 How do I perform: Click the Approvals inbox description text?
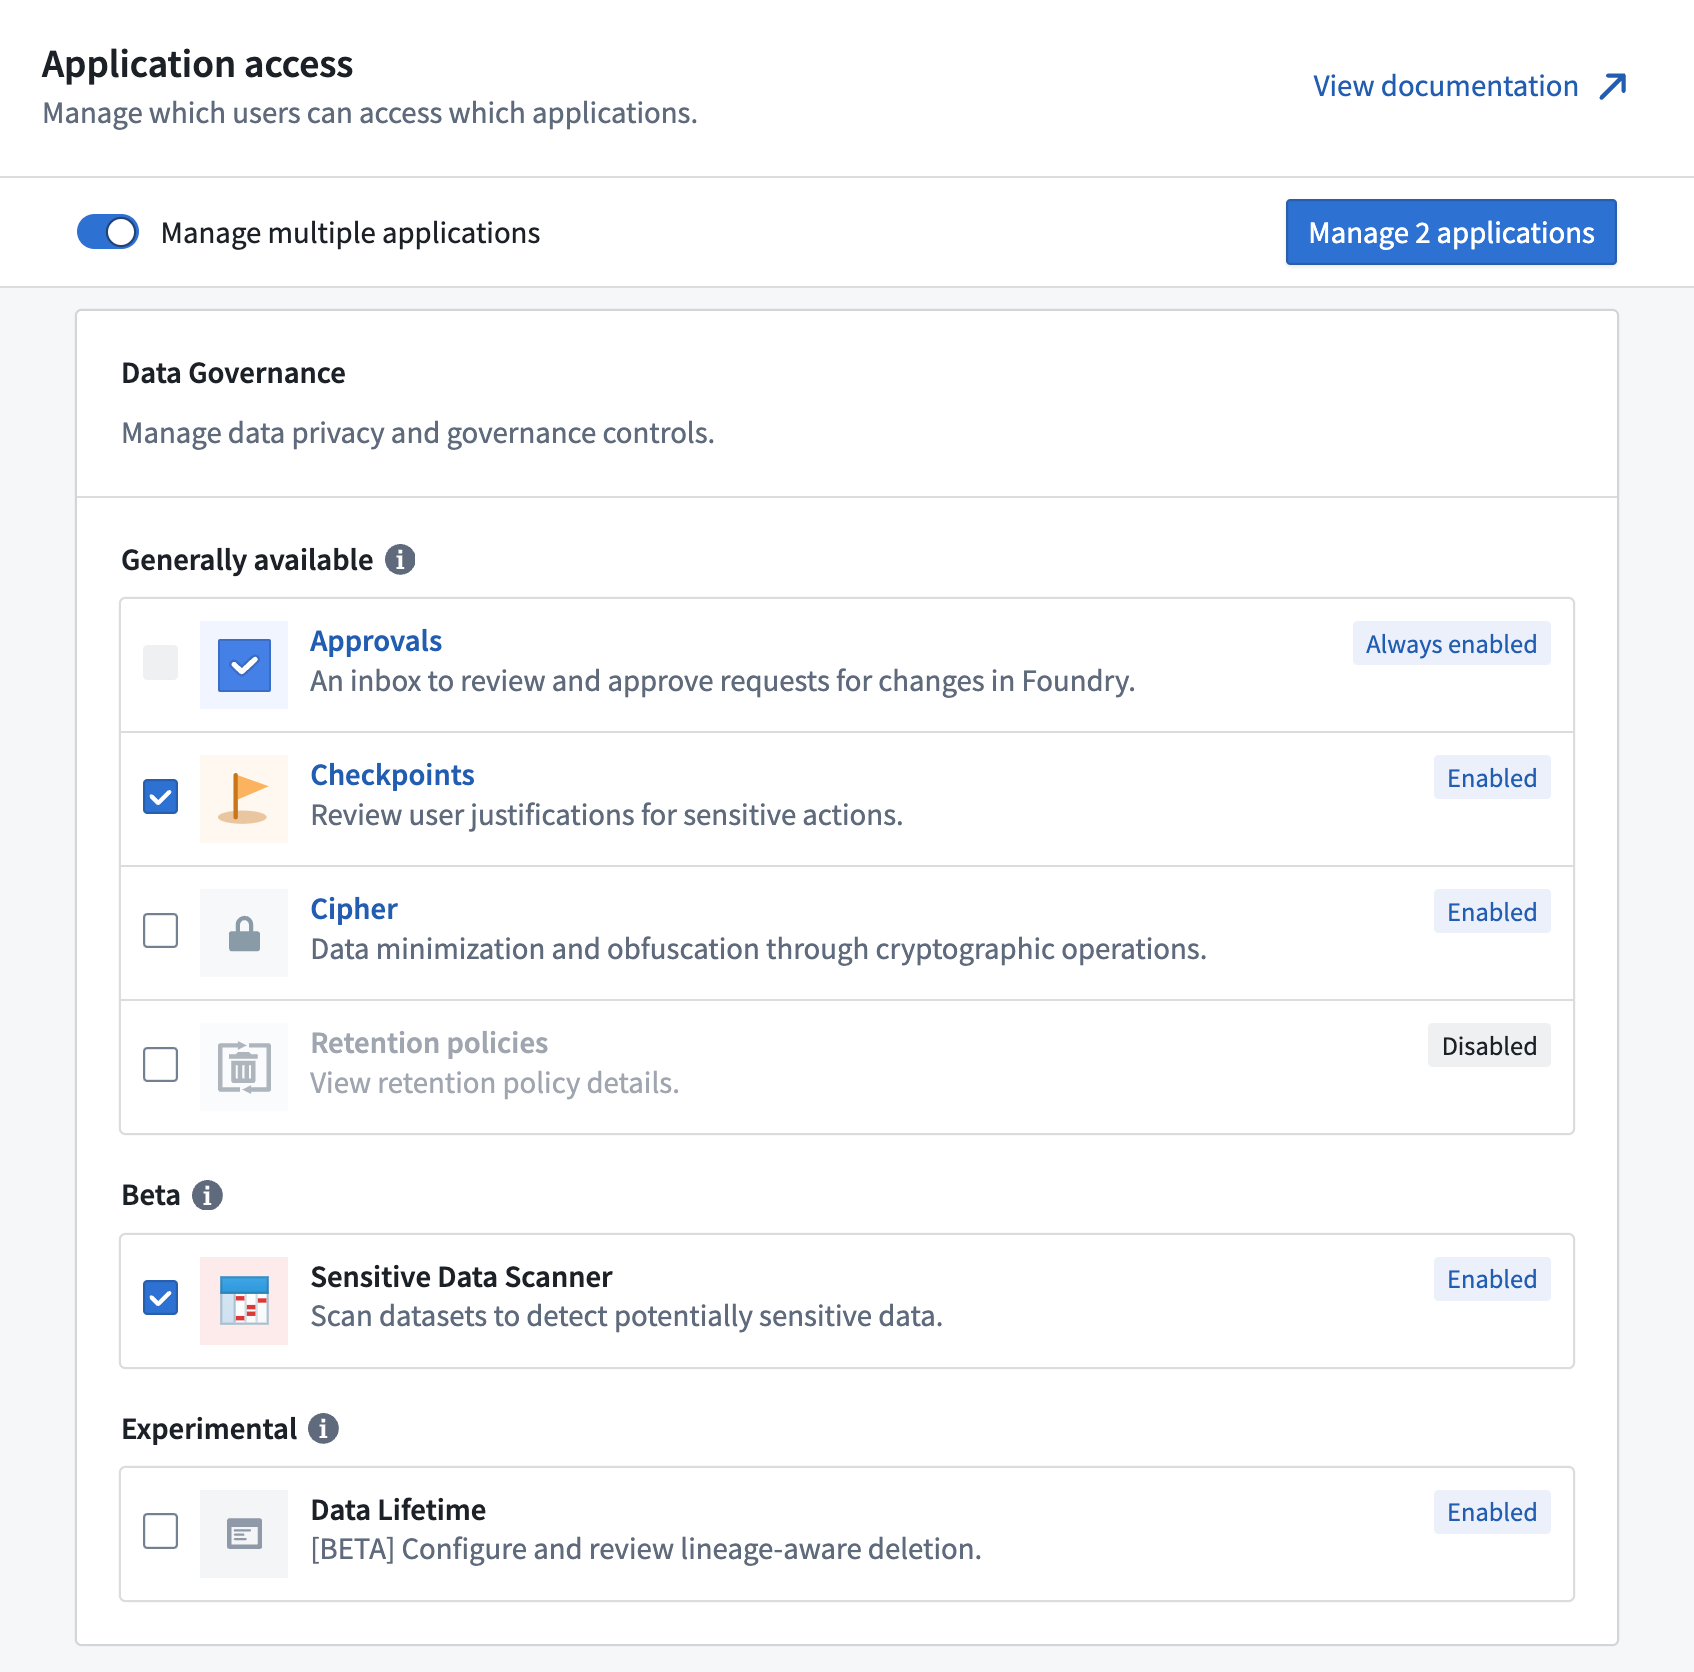coord(722,681)
